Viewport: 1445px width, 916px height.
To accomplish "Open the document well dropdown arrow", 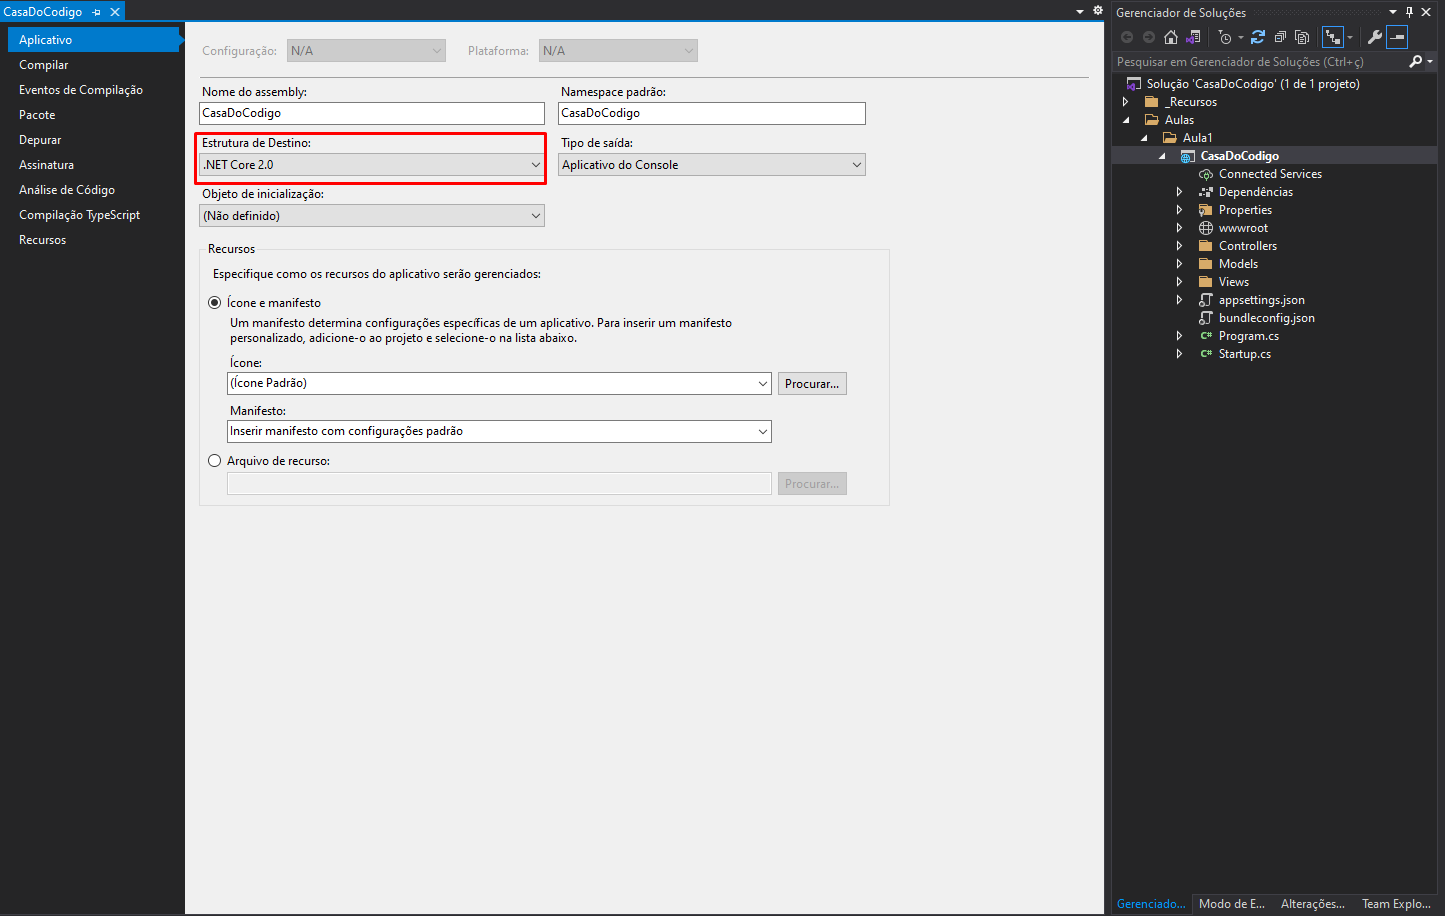I will point(1080,12).
